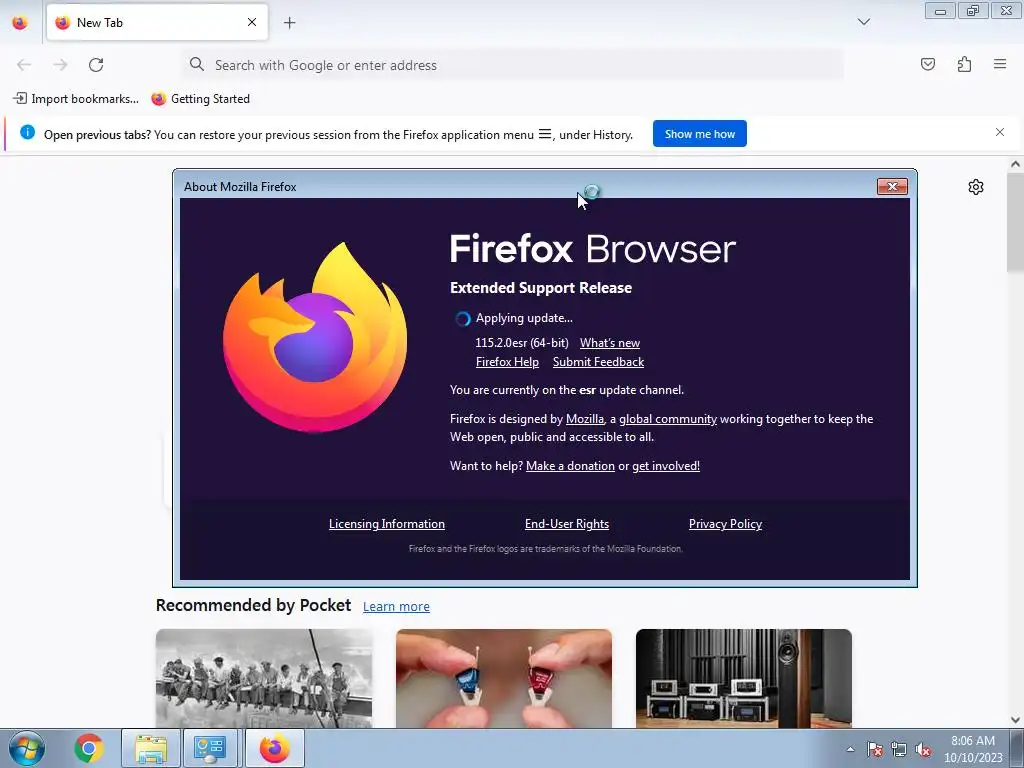Open Import bookmarks from bookmarks toolbar
The image size is (1024, 768).
tap(76, 99)
